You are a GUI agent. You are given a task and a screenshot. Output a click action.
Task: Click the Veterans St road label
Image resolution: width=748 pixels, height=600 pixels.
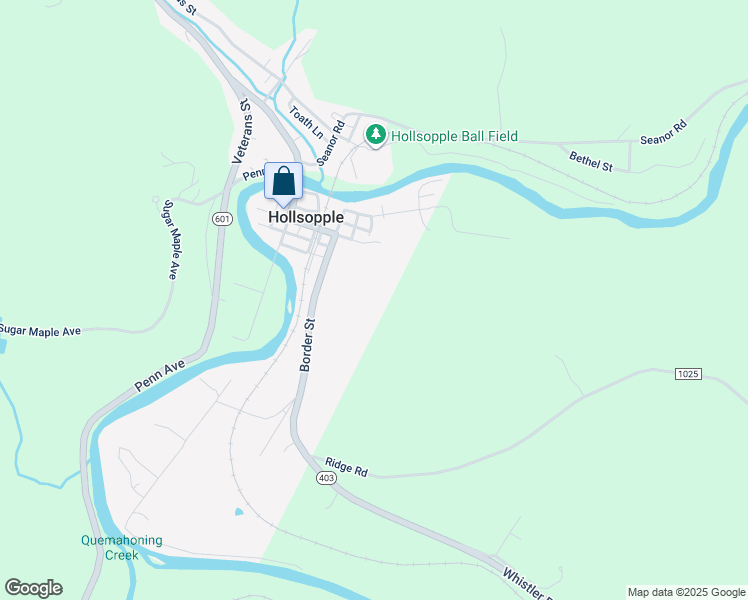[243, 131]
